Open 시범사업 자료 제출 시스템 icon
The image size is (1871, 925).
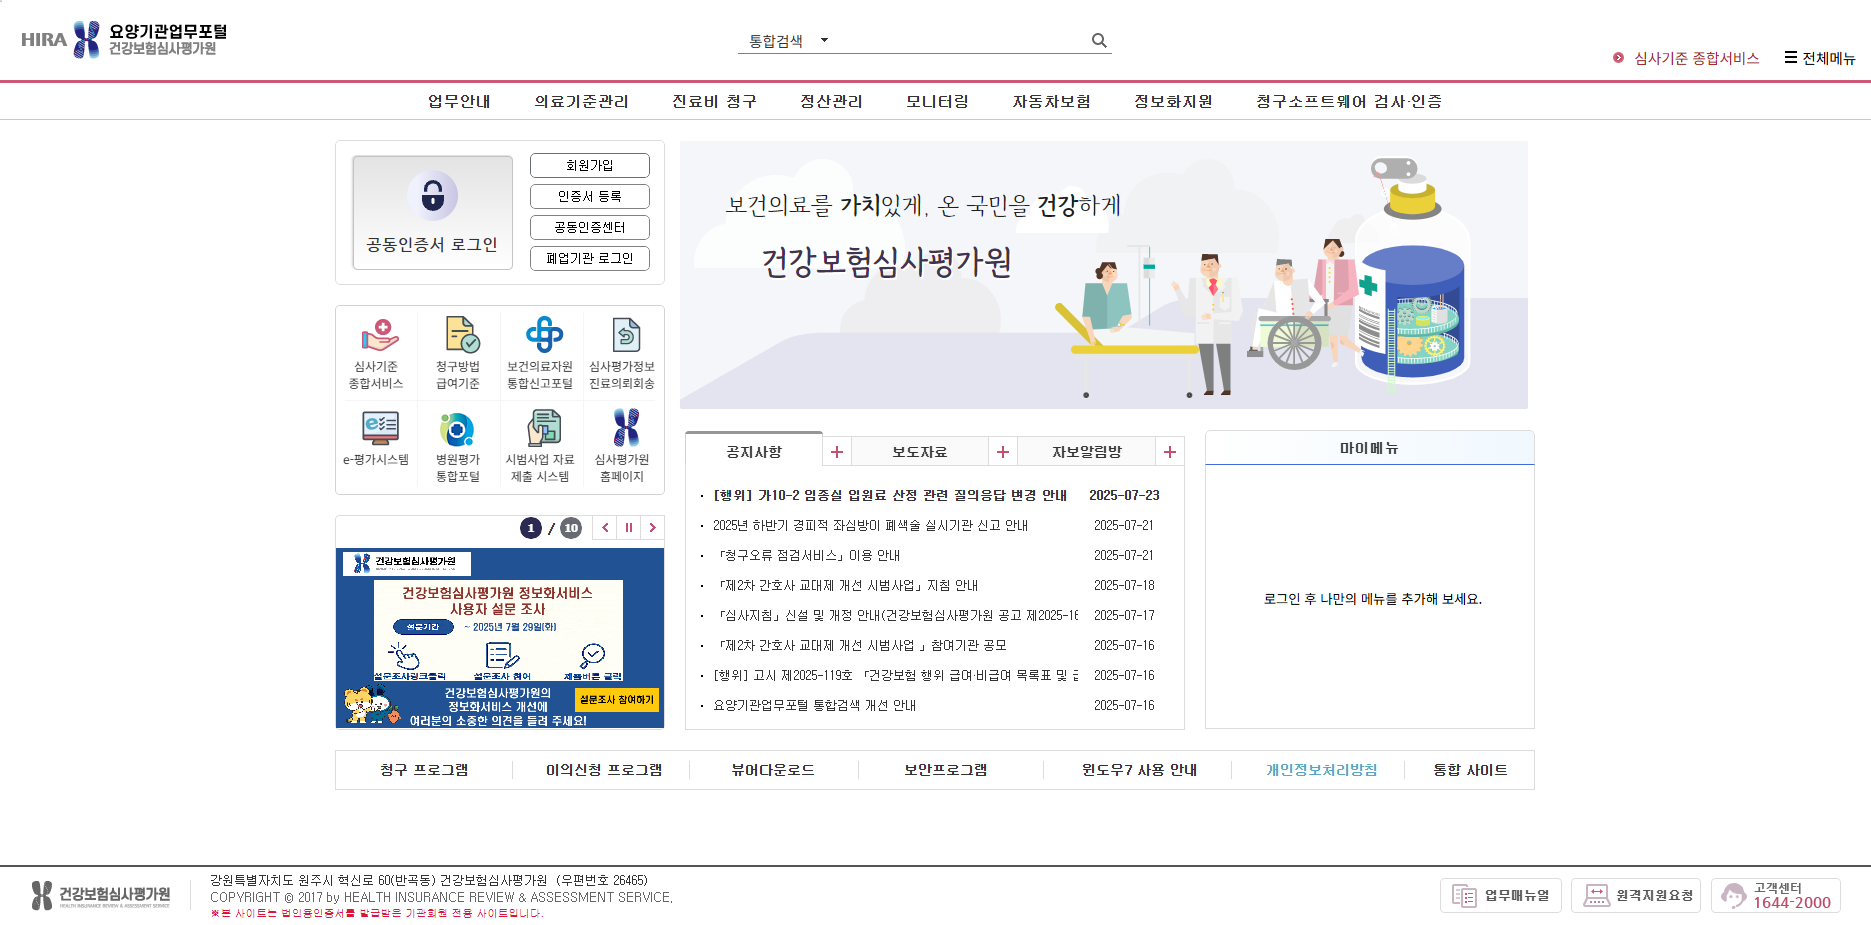540,446
